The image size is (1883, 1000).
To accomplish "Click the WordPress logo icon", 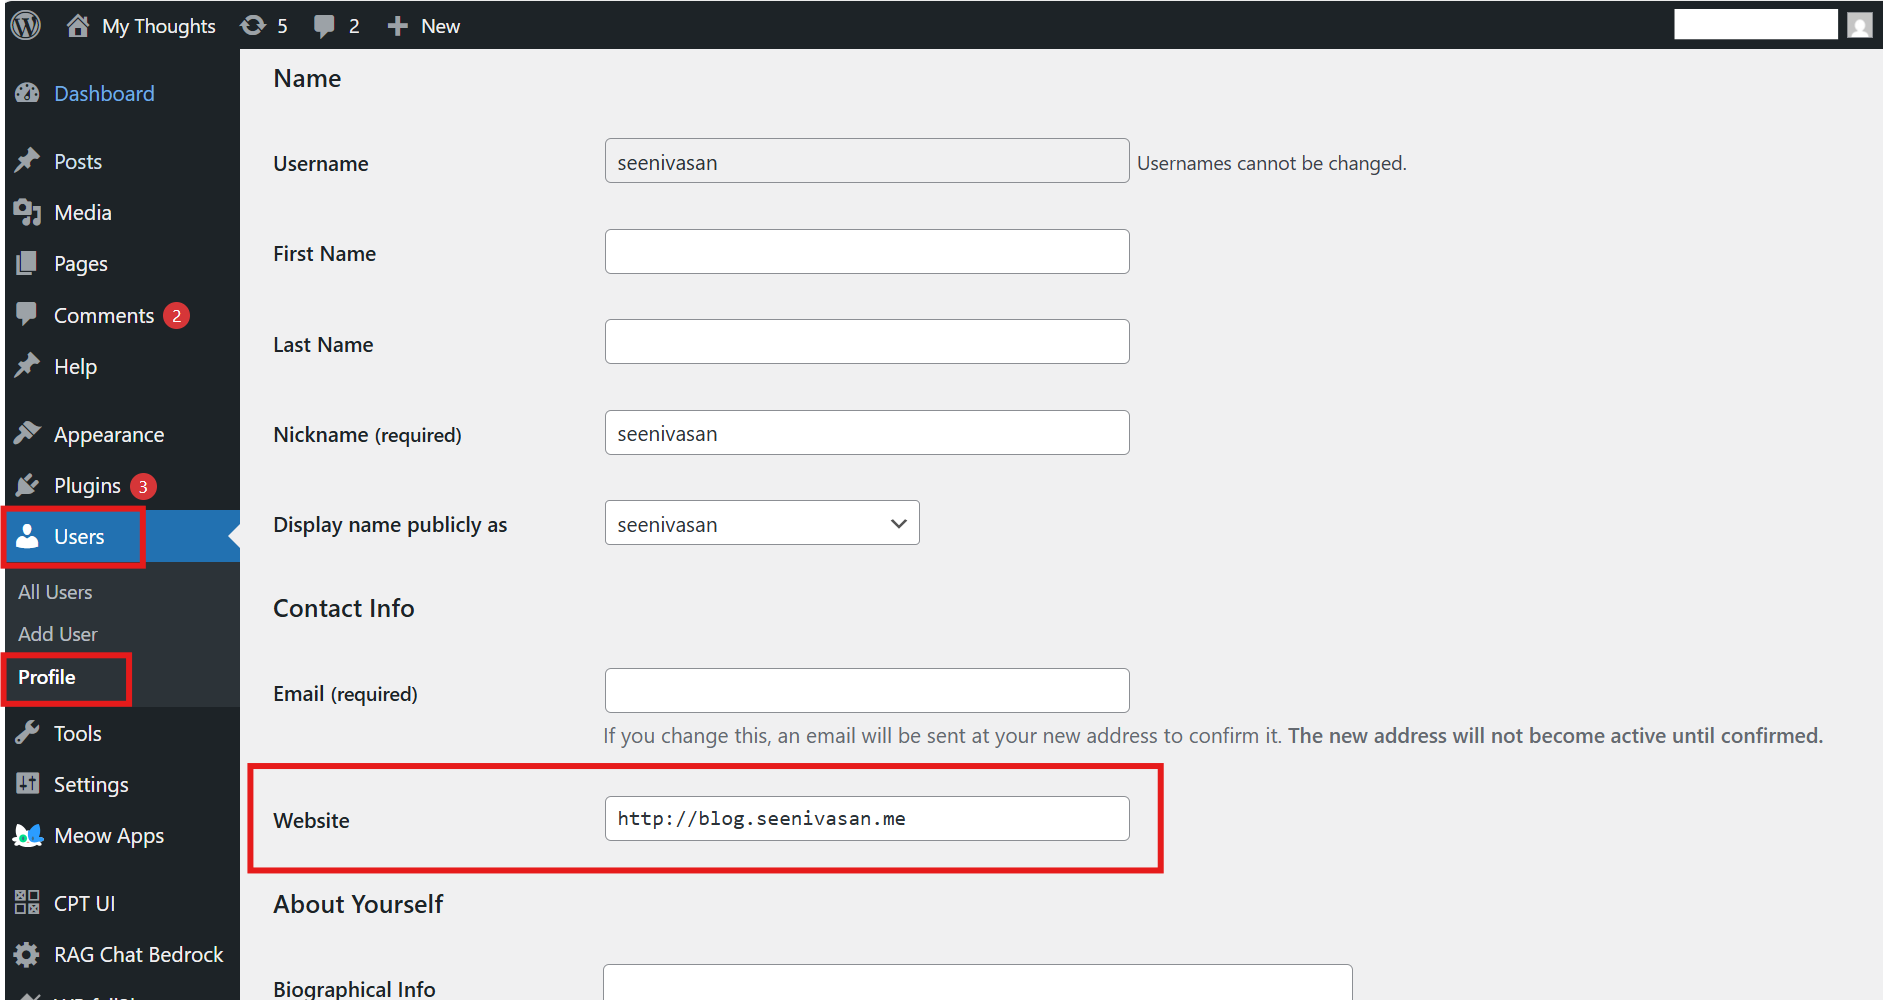I will click(26, 25).
